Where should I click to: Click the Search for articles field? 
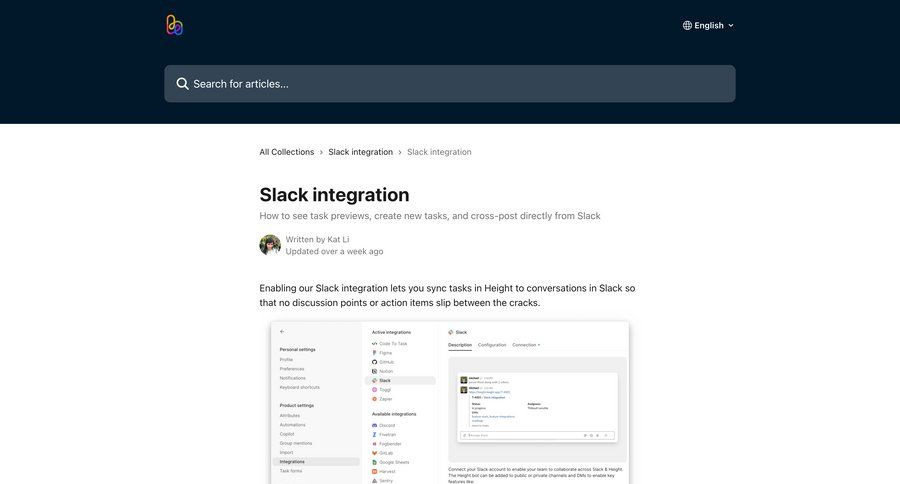point(450,84)
